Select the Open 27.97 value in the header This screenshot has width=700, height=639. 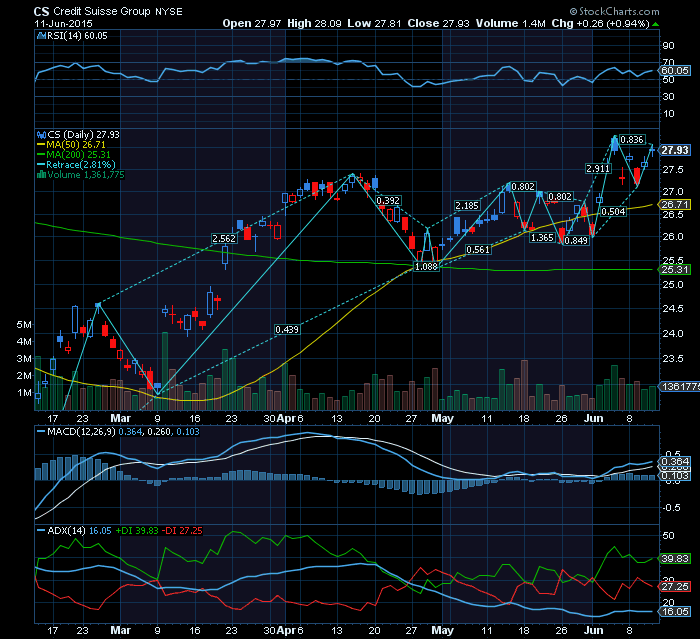(252, 23)
